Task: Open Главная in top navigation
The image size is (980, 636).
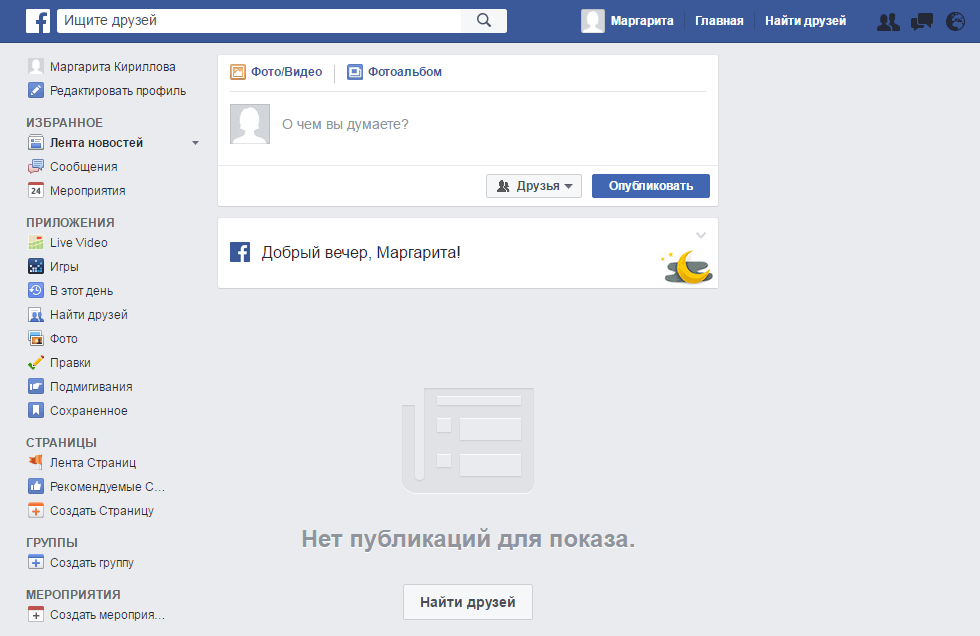Action: (719, 21)
